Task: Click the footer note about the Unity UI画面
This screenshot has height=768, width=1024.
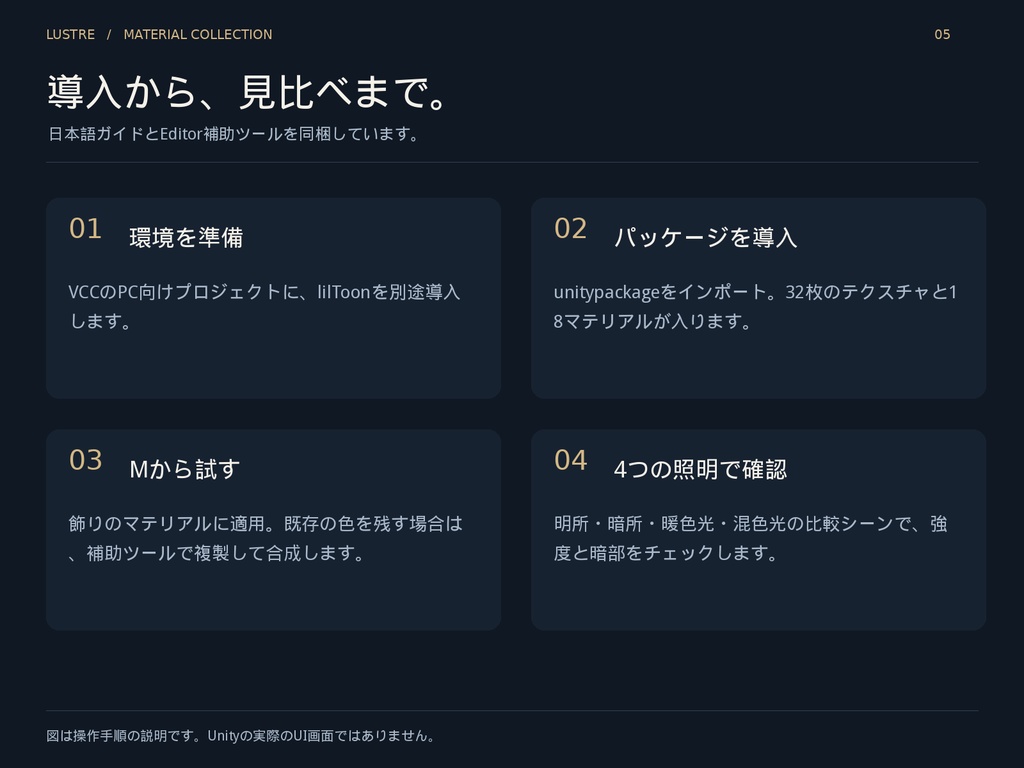Action: click(240, 735)
